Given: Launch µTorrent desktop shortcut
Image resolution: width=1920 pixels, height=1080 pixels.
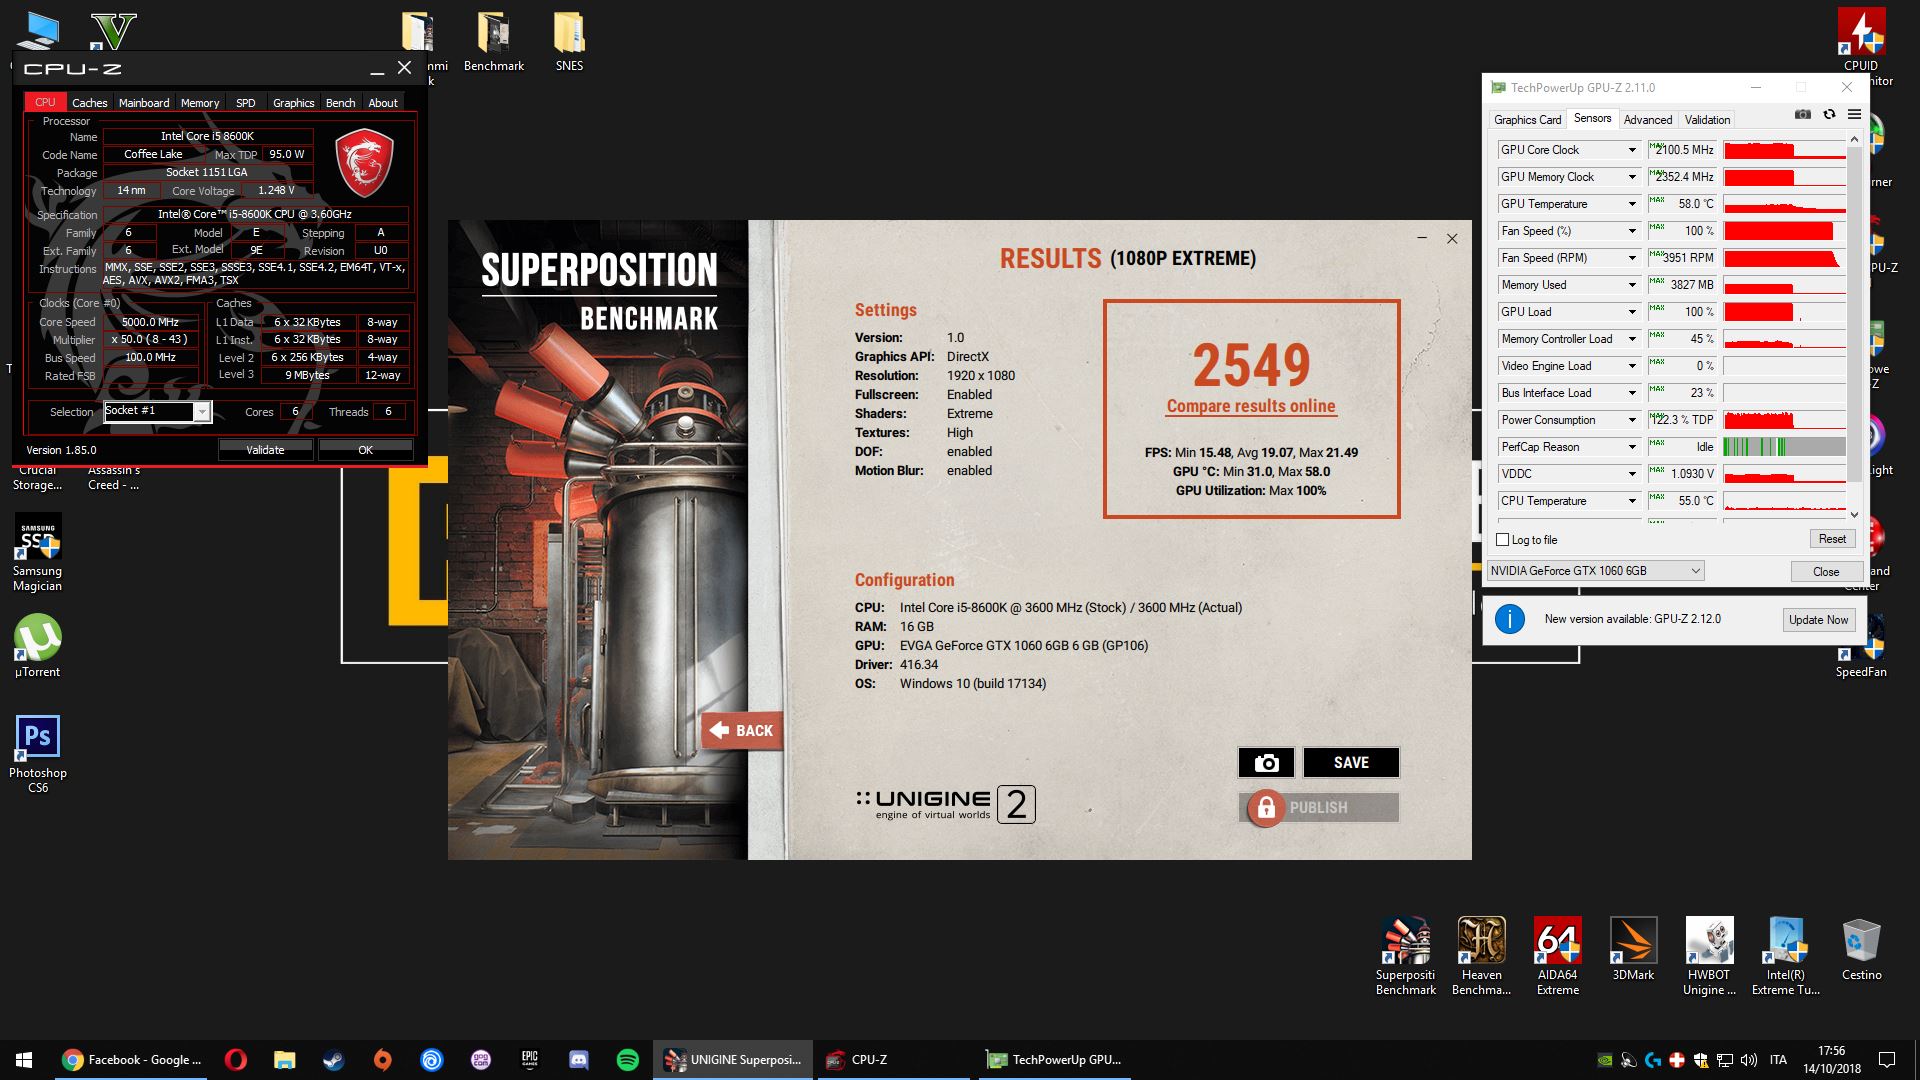Looking at the screenshot, I should pyautogui.click(x=37, y=646).
